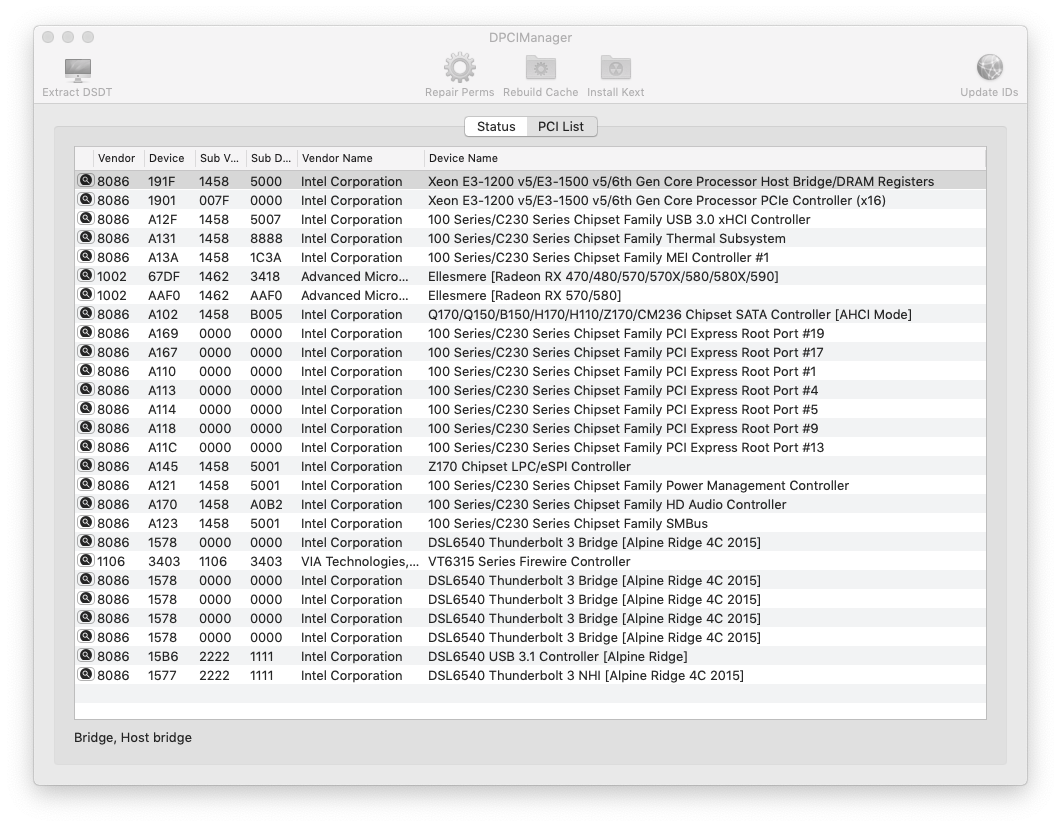Click lookup icon on the A110 row
The width and height of the screenshot is (1061, 827).
(86, 370)
